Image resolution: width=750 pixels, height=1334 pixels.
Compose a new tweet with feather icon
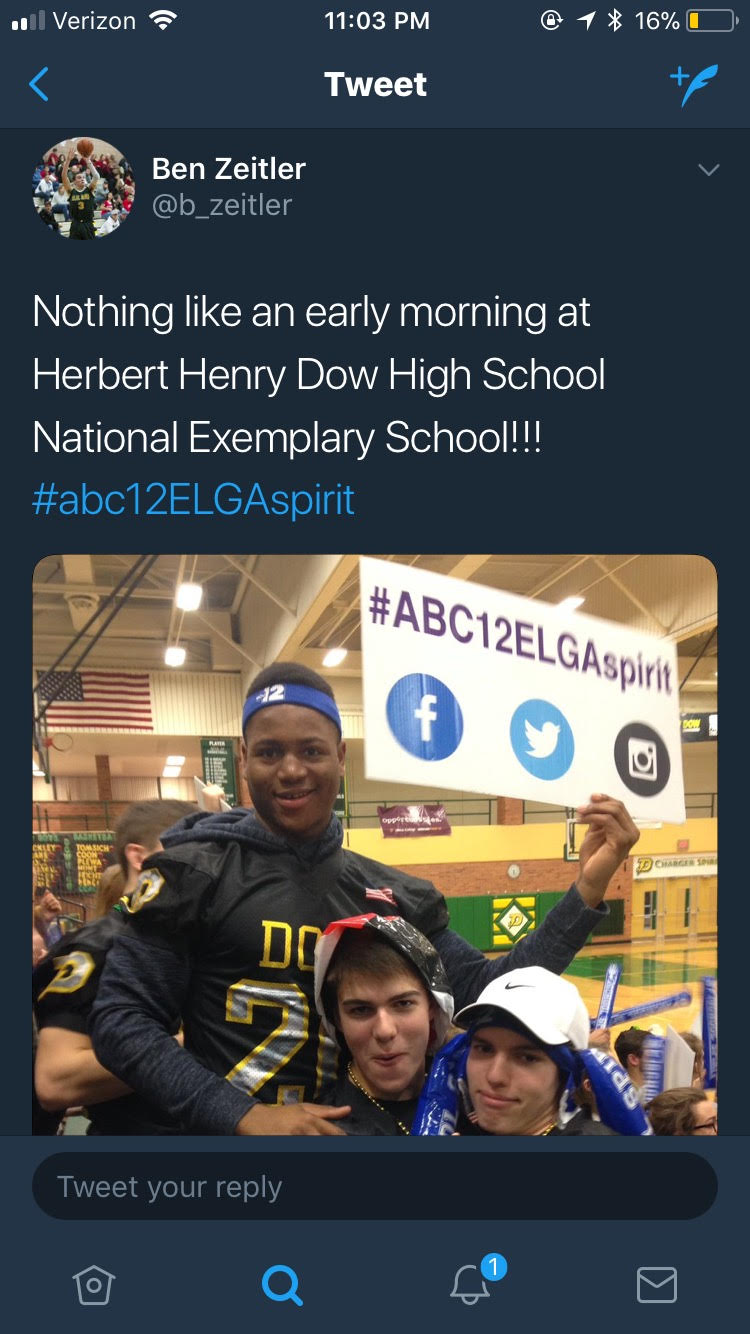point(694,86)
